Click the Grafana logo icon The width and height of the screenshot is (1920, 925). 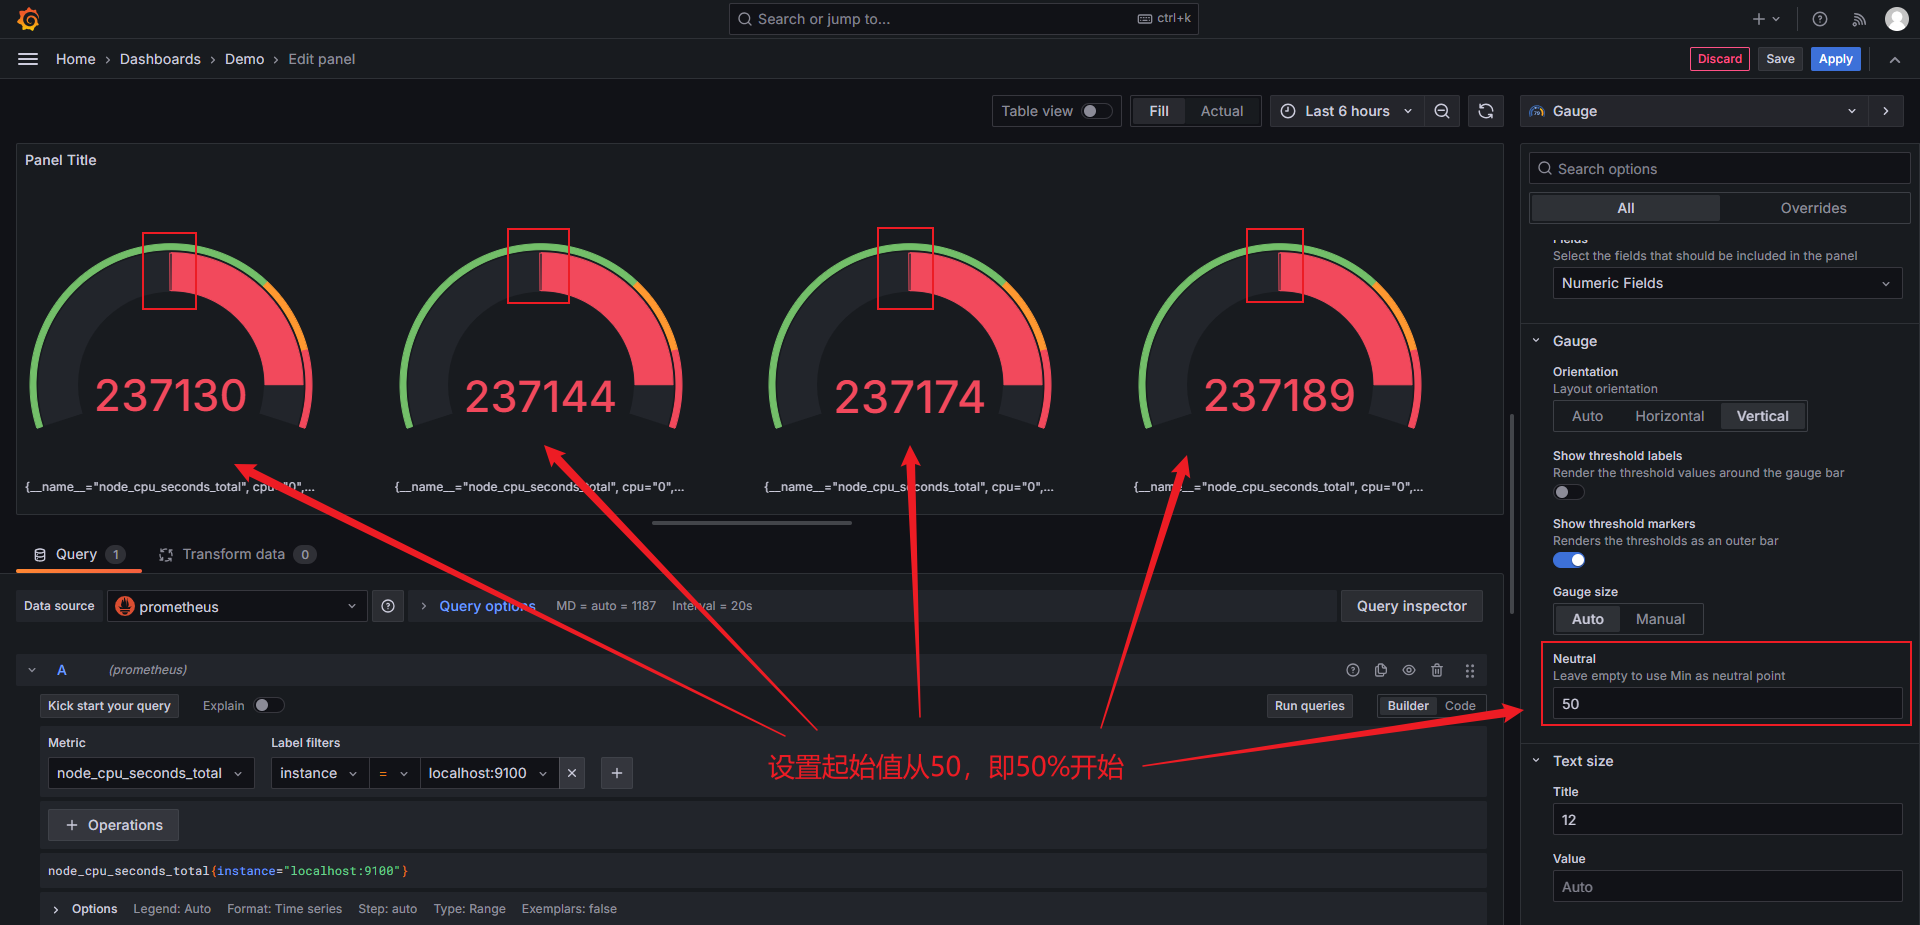pos(29,19)
